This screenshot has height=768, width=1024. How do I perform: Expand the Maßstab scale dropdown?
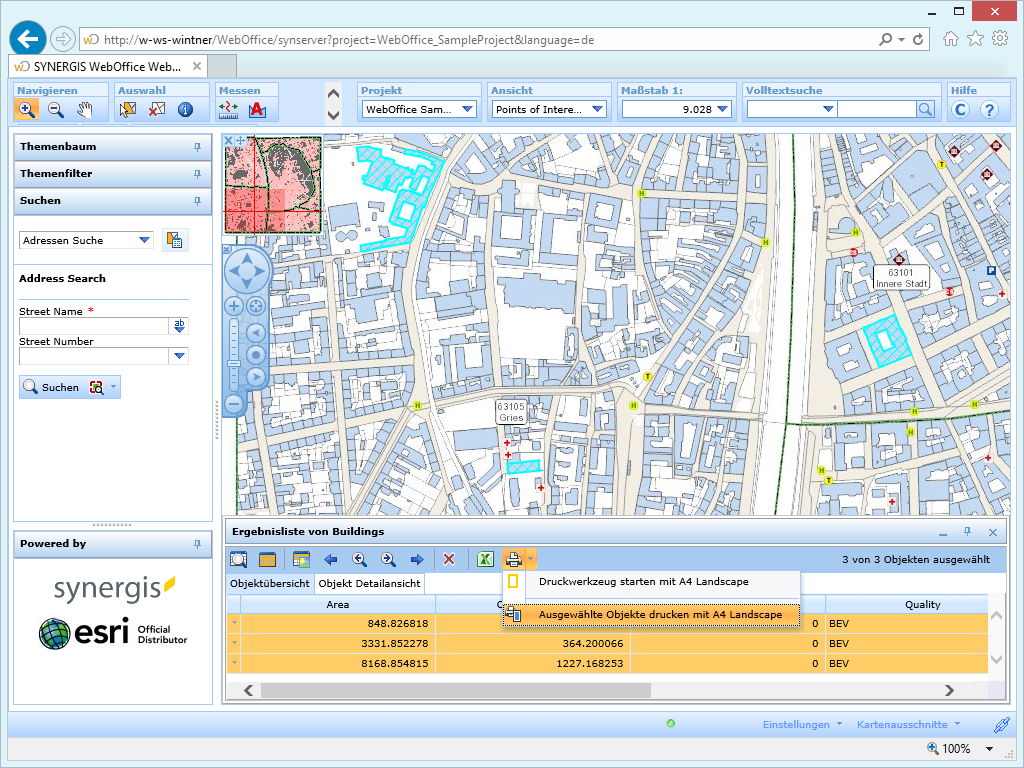[722, 109]
